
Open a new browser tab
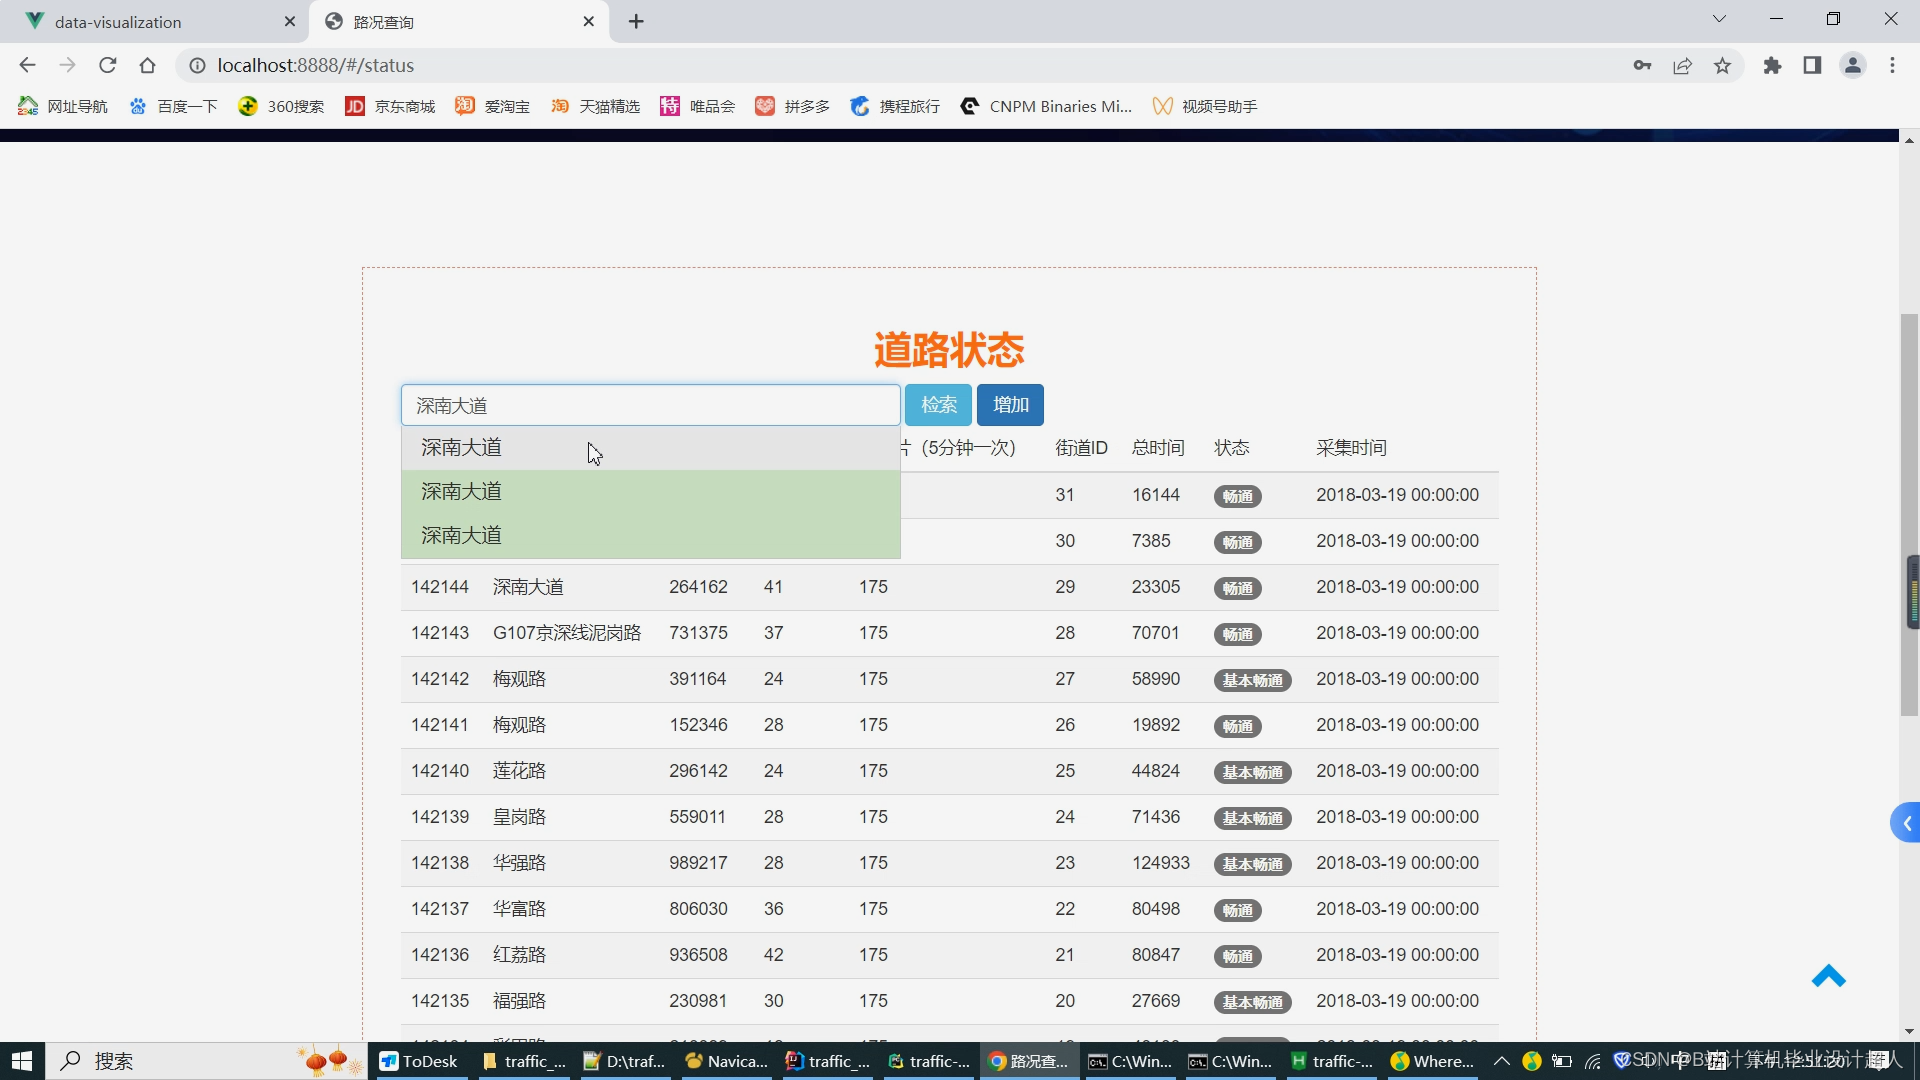pos(636,21)
